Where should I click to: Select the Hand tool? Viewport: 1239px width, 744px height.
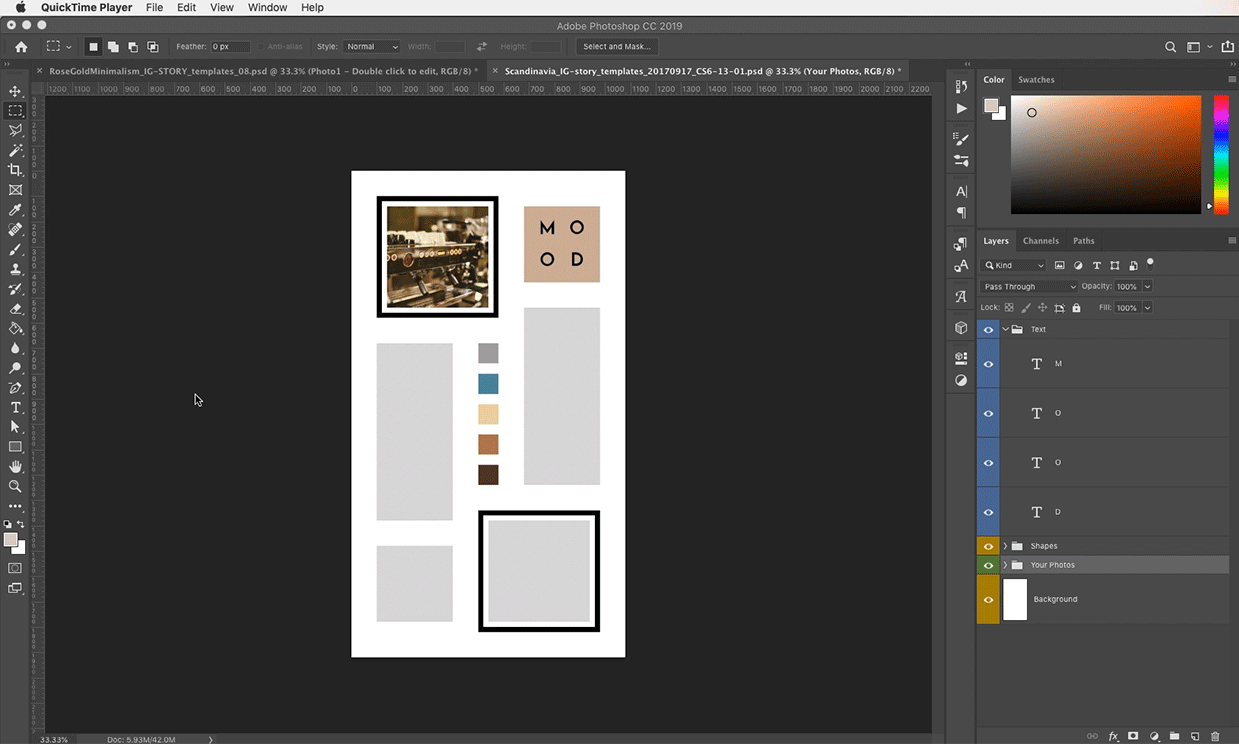[15, 467]
